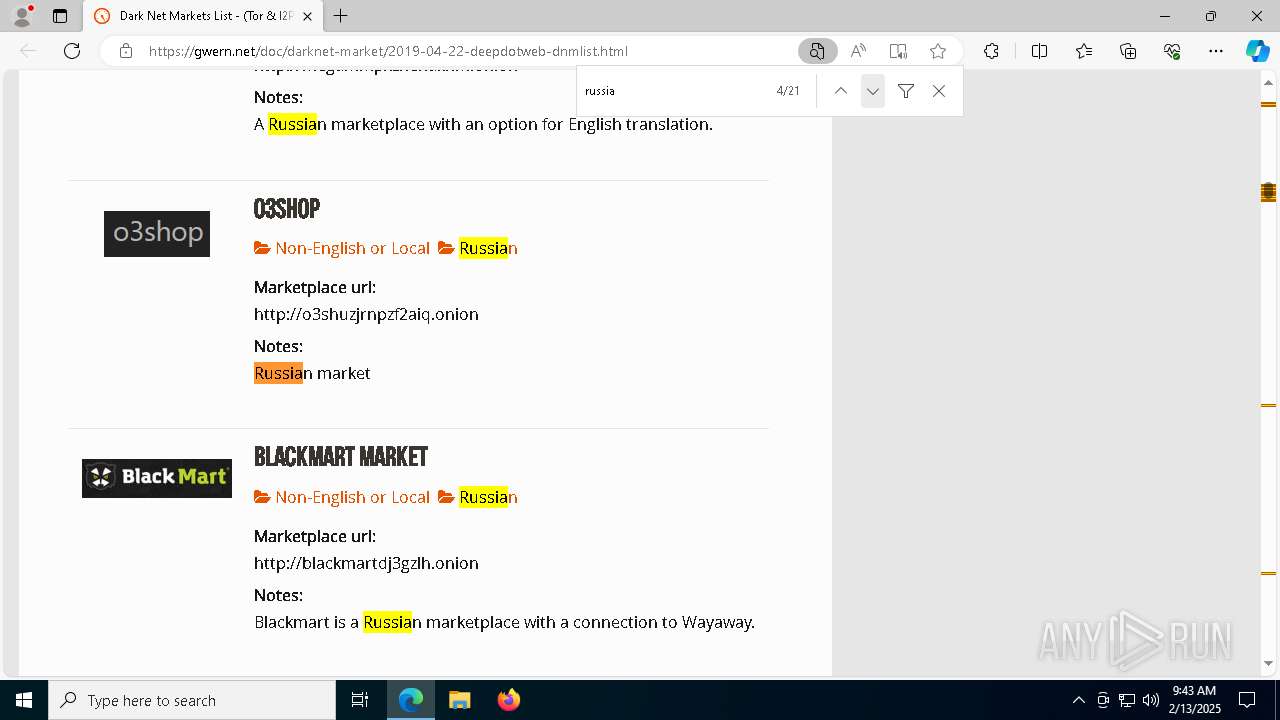
Task: Start Read aloud
Action: point(858,51)
